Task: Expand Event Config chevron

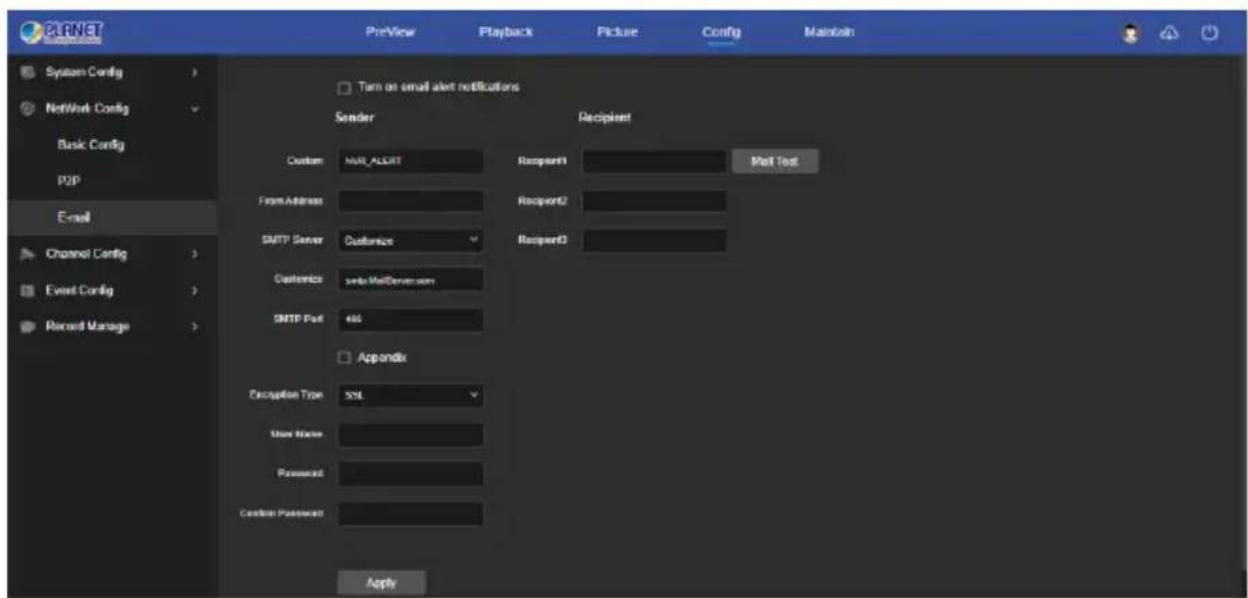Action: (x=194, y=291)
